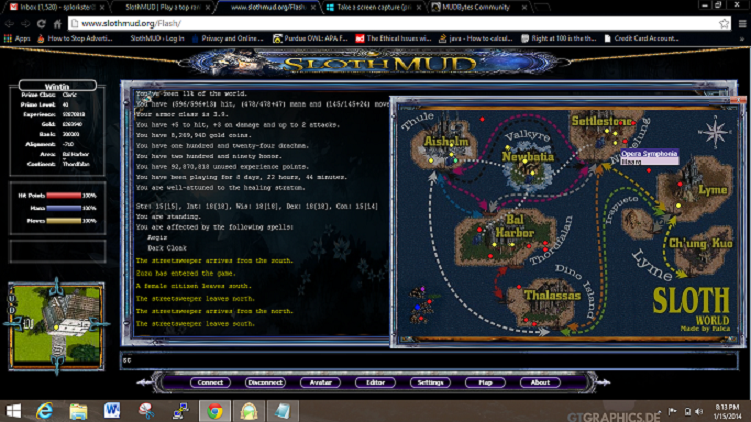The width and height of the screenshot is (751, 422).
Task: Open the volume control in system tray
Action: [699, 411]
